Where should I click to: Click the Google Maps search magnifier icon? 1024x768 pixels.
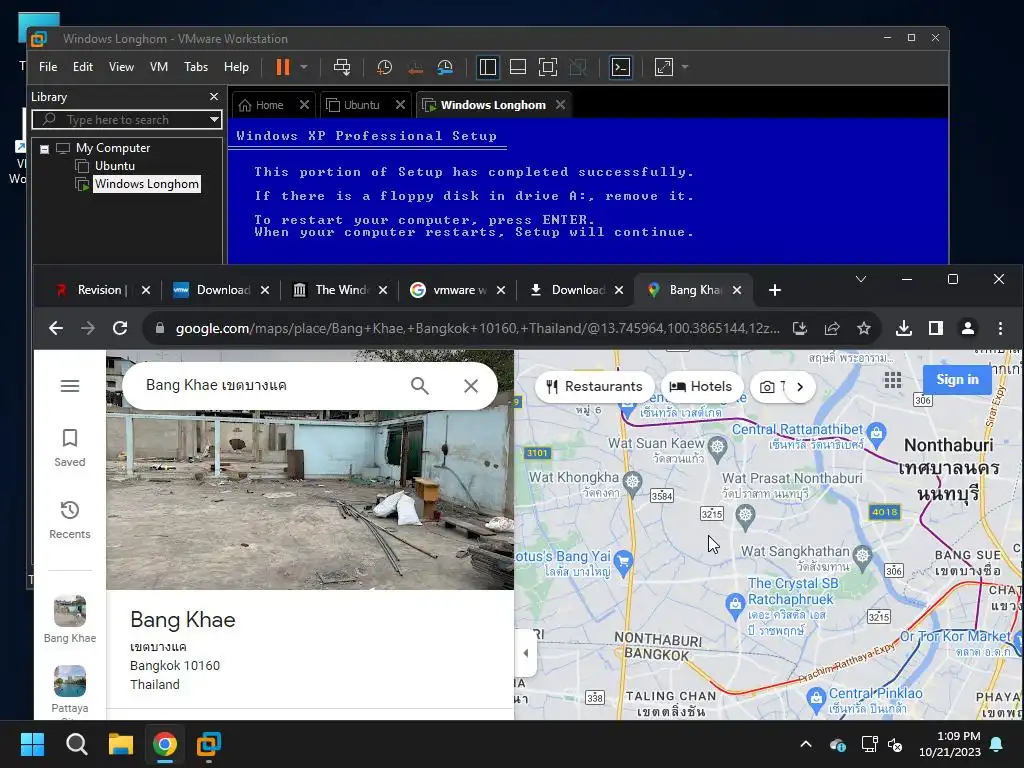420,386
